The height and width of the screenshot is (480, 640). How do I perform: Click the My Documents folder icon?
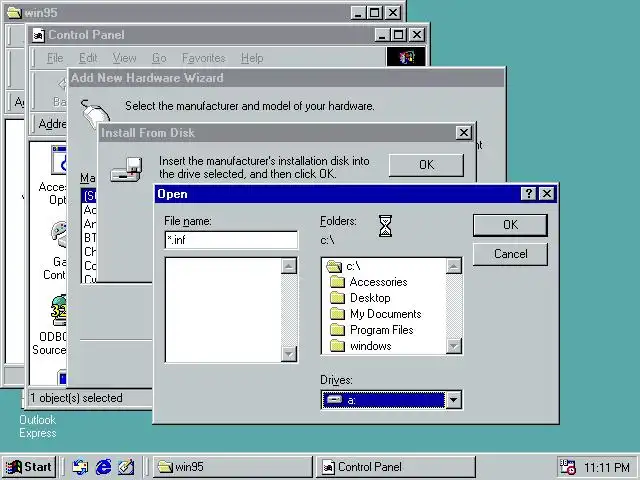click(337, 313)
